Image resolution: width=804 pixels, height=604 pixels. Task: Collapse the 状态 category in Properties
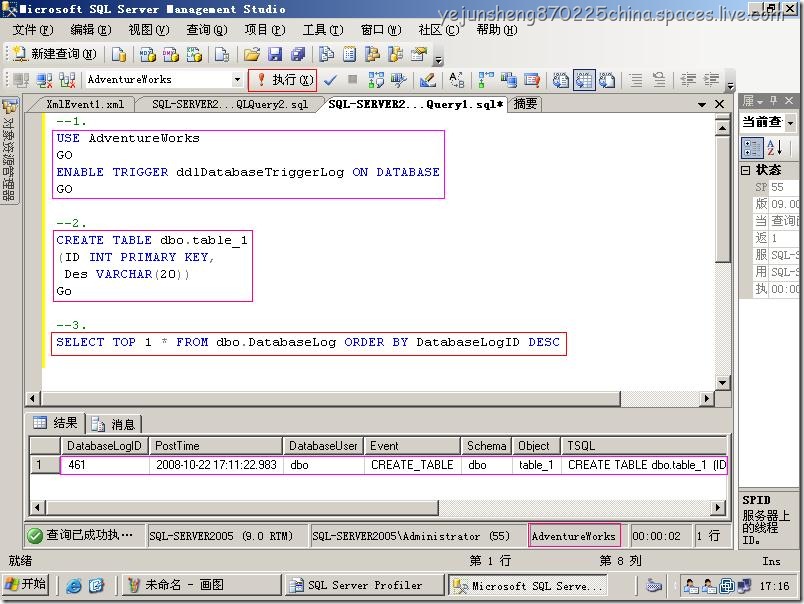pos(746,170)
